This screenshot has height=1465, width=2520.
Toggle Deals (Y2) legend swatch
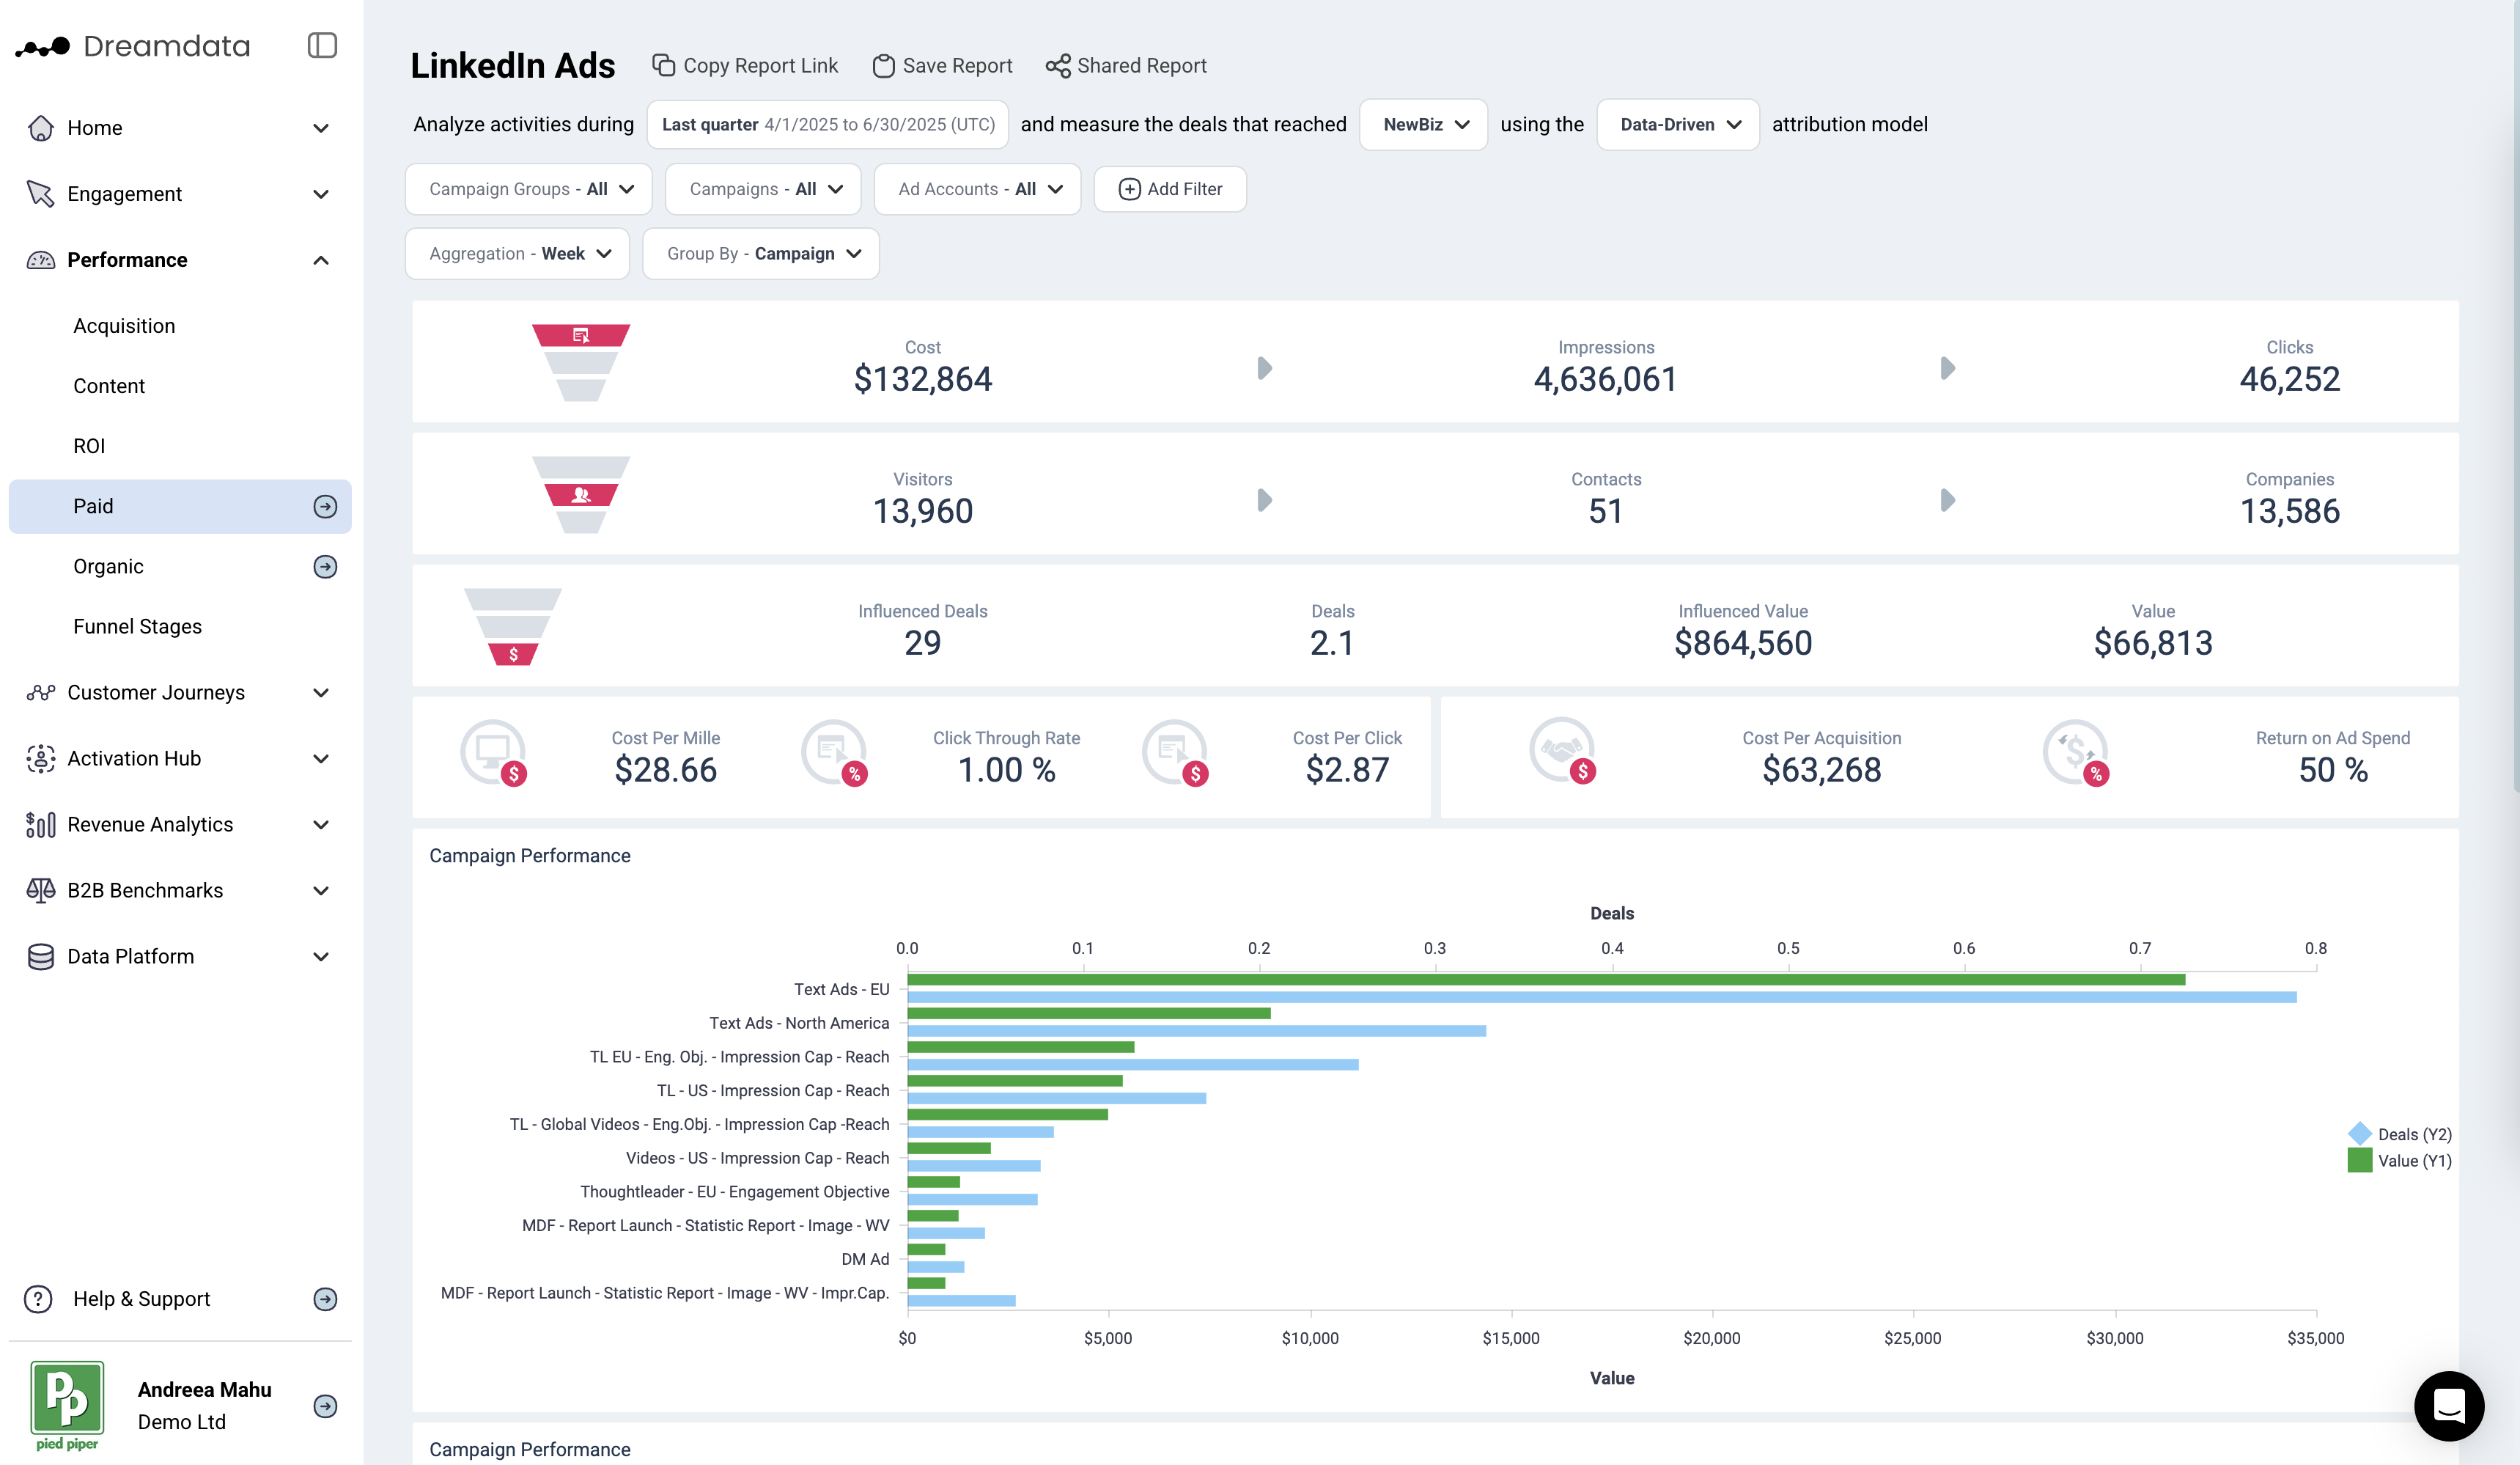point(2360,1134)
